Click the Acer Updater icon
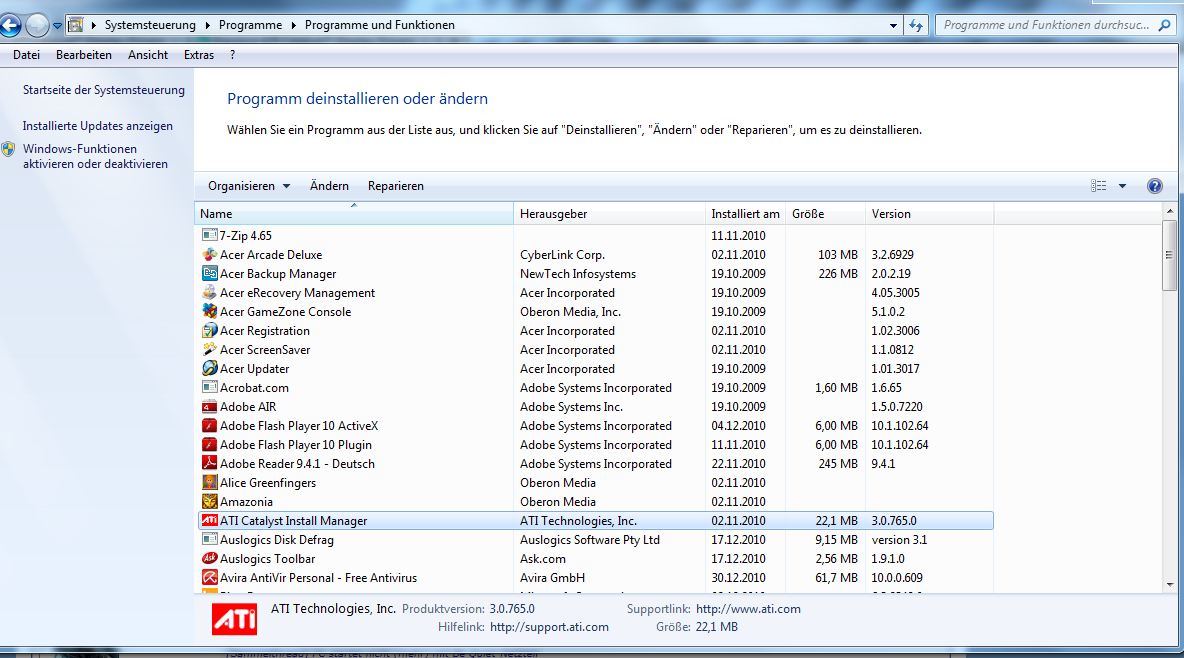1184x658 pixels. pyautogui.click(x=210, y=368)
